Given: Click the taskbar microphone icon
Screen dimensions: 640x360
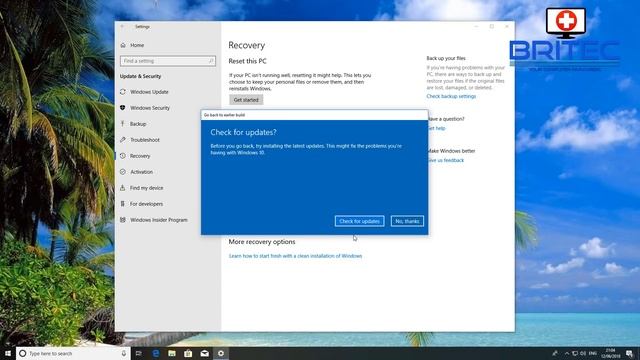Looking at the screenshot, I should [124, 353].
